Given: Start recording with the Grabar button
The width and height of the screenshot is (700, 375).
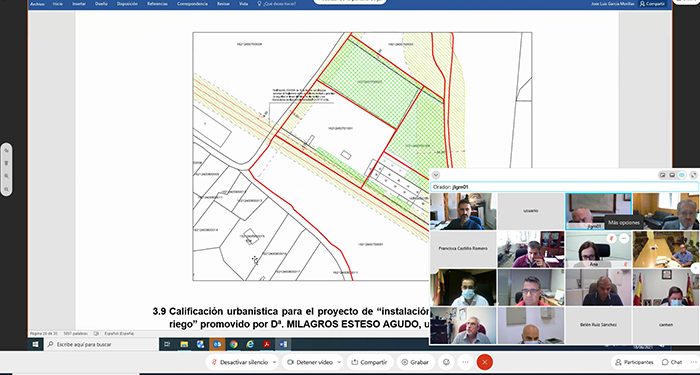Looking at the screenshot, I should point(415,362).
